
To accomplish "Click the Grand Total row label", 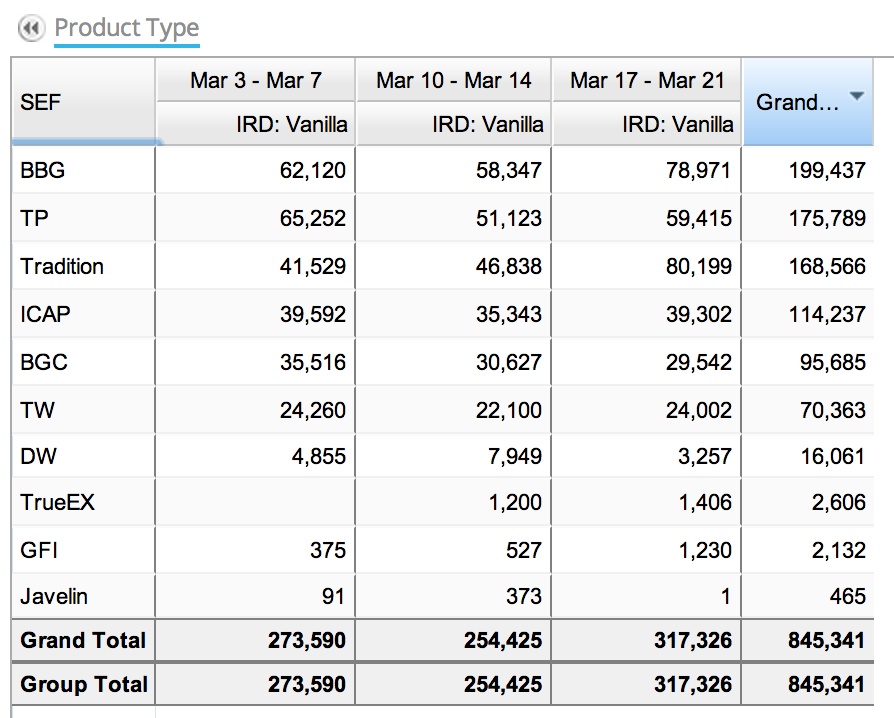I will tap(83, 640).
